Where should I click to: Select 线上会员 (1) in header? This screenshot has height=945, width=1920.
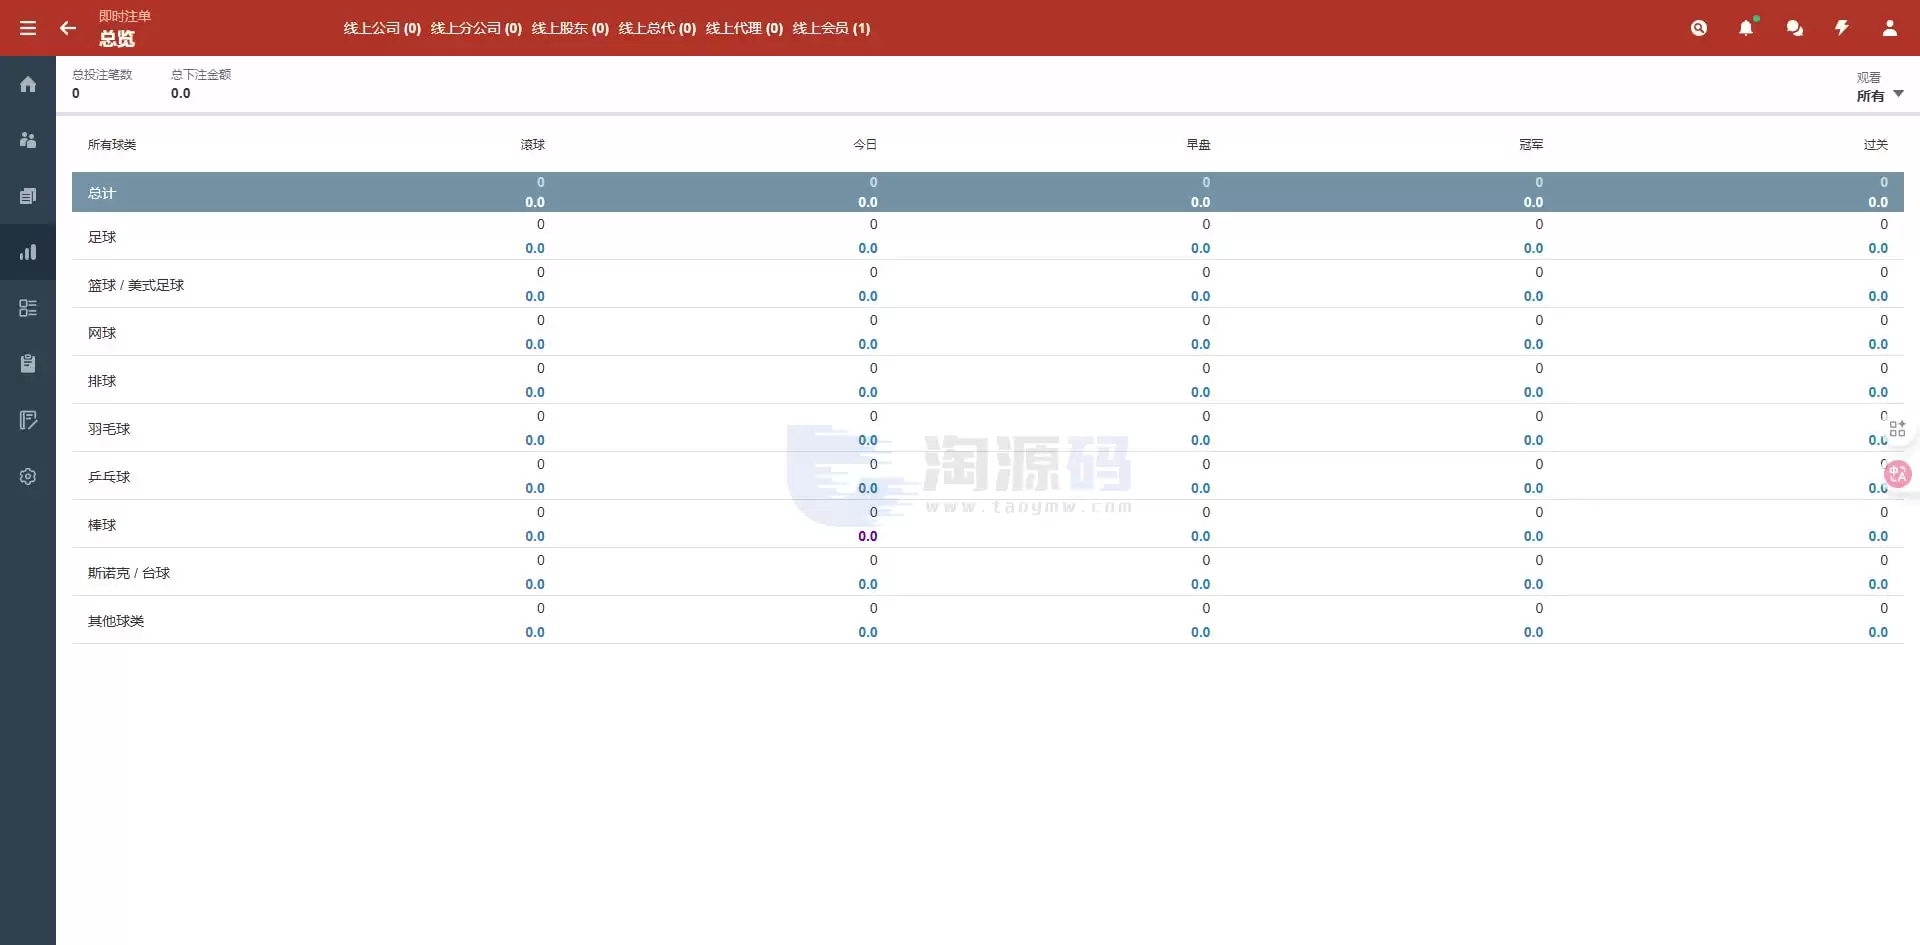pyautogui.click(x=831, y=28)
